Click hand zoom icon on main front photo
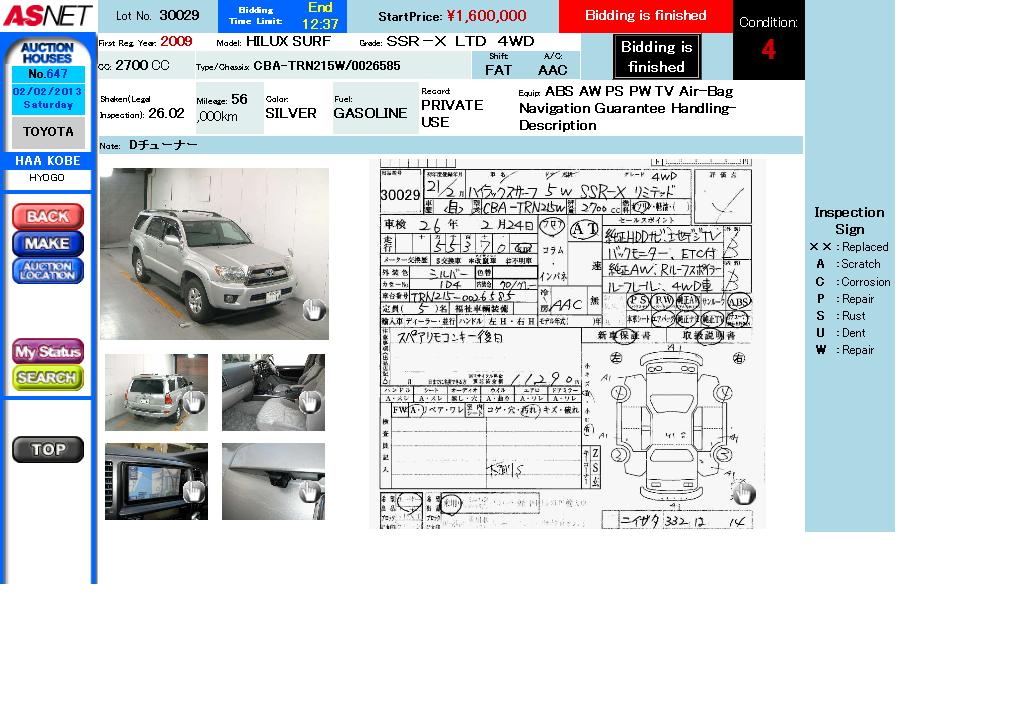Image resolution: width=1013 pixels, height=724 pixels. click(314, 310)
